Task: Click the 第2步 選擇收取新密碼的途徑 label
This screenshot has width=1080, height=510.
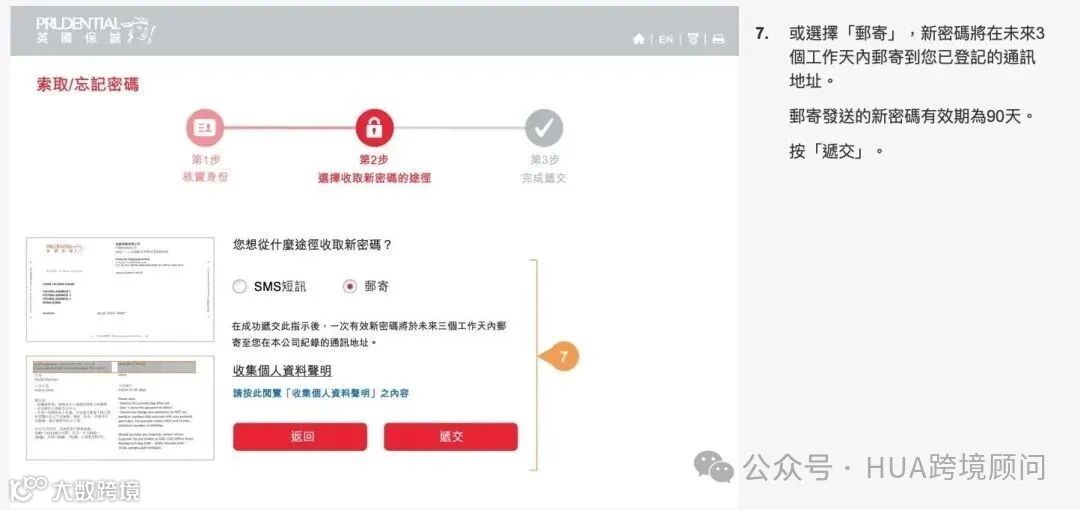Action: 374,169
